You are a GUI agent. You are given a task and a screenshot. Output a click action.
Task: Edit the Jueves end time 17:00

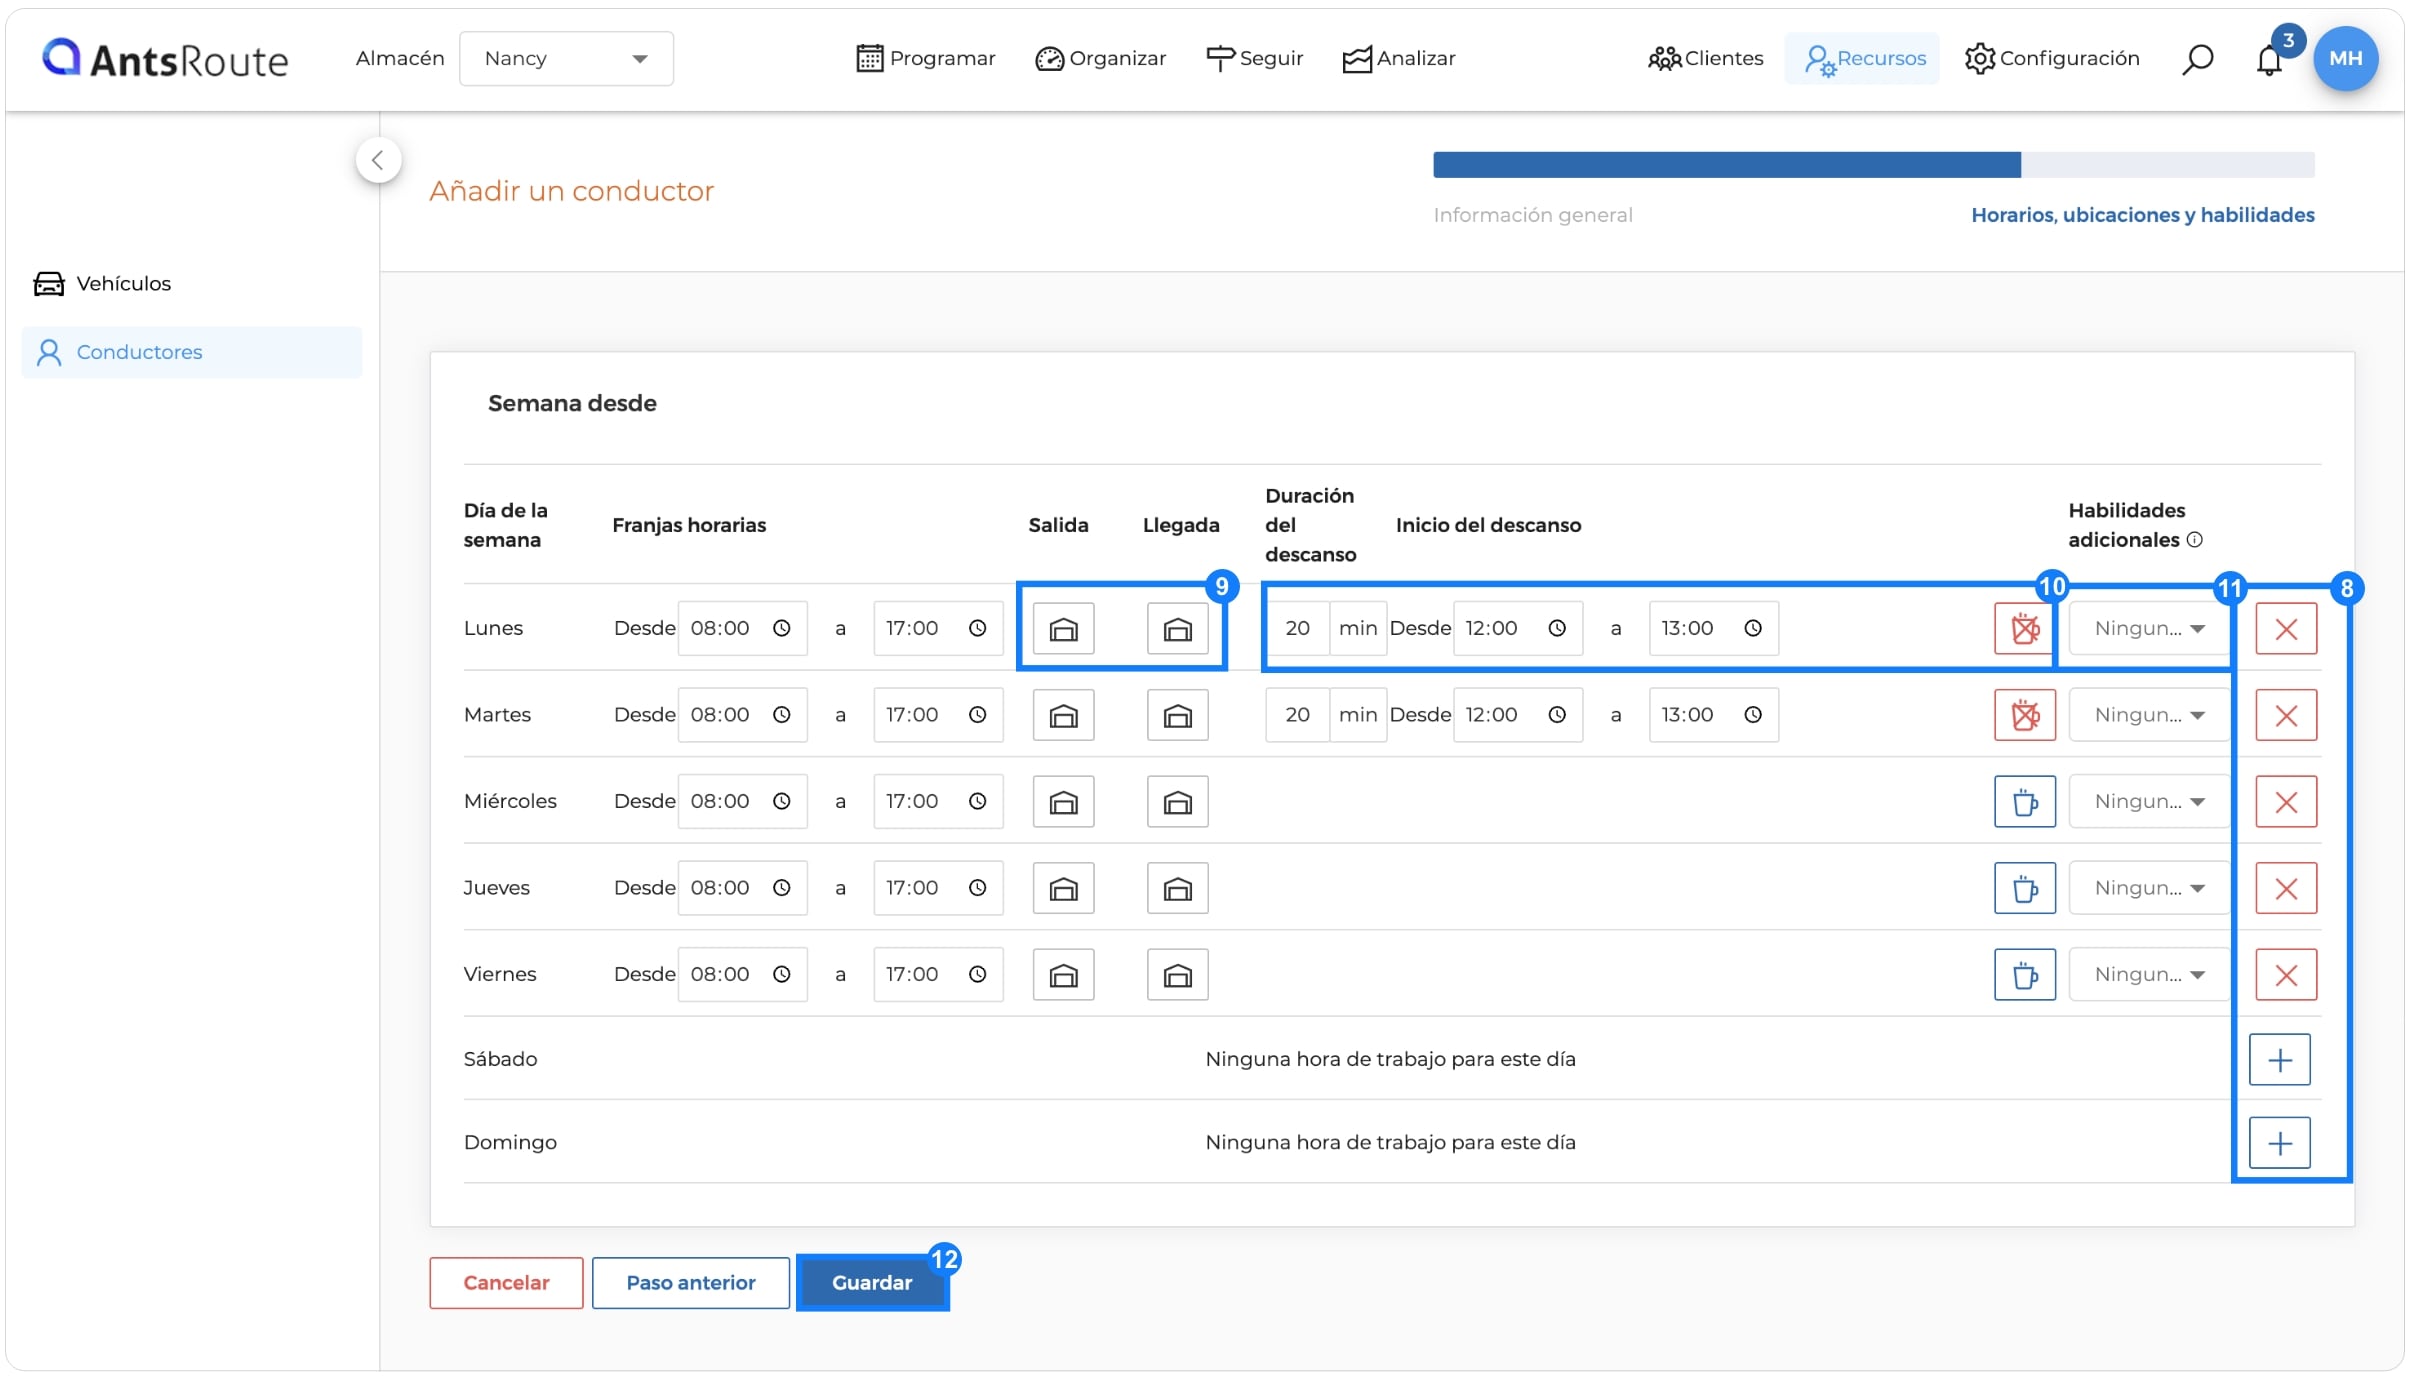938,888
